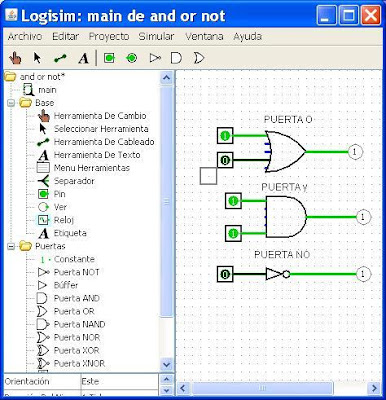This screenshot has width=386, height=400.
Task: Select the 'and or not*' project folder
Action: 42,77
